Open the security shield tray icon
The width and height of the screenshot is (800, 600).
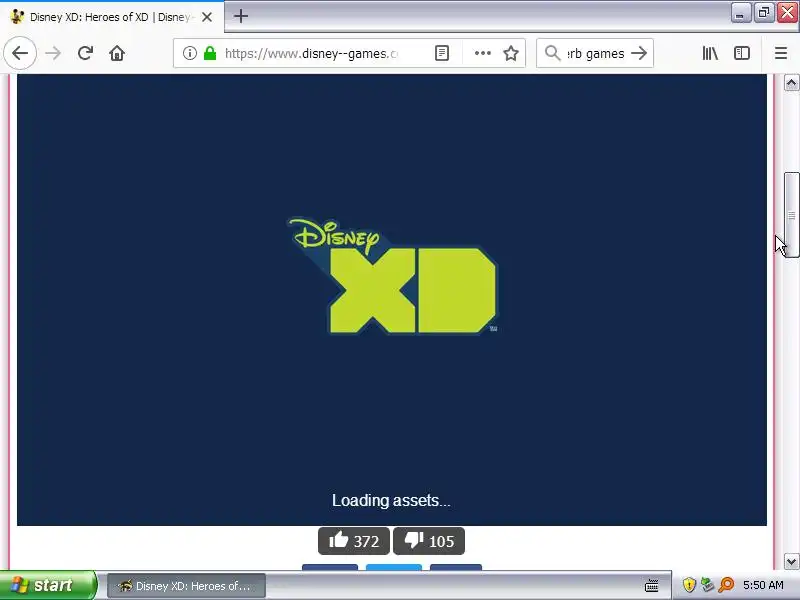(x=689, y=585)
